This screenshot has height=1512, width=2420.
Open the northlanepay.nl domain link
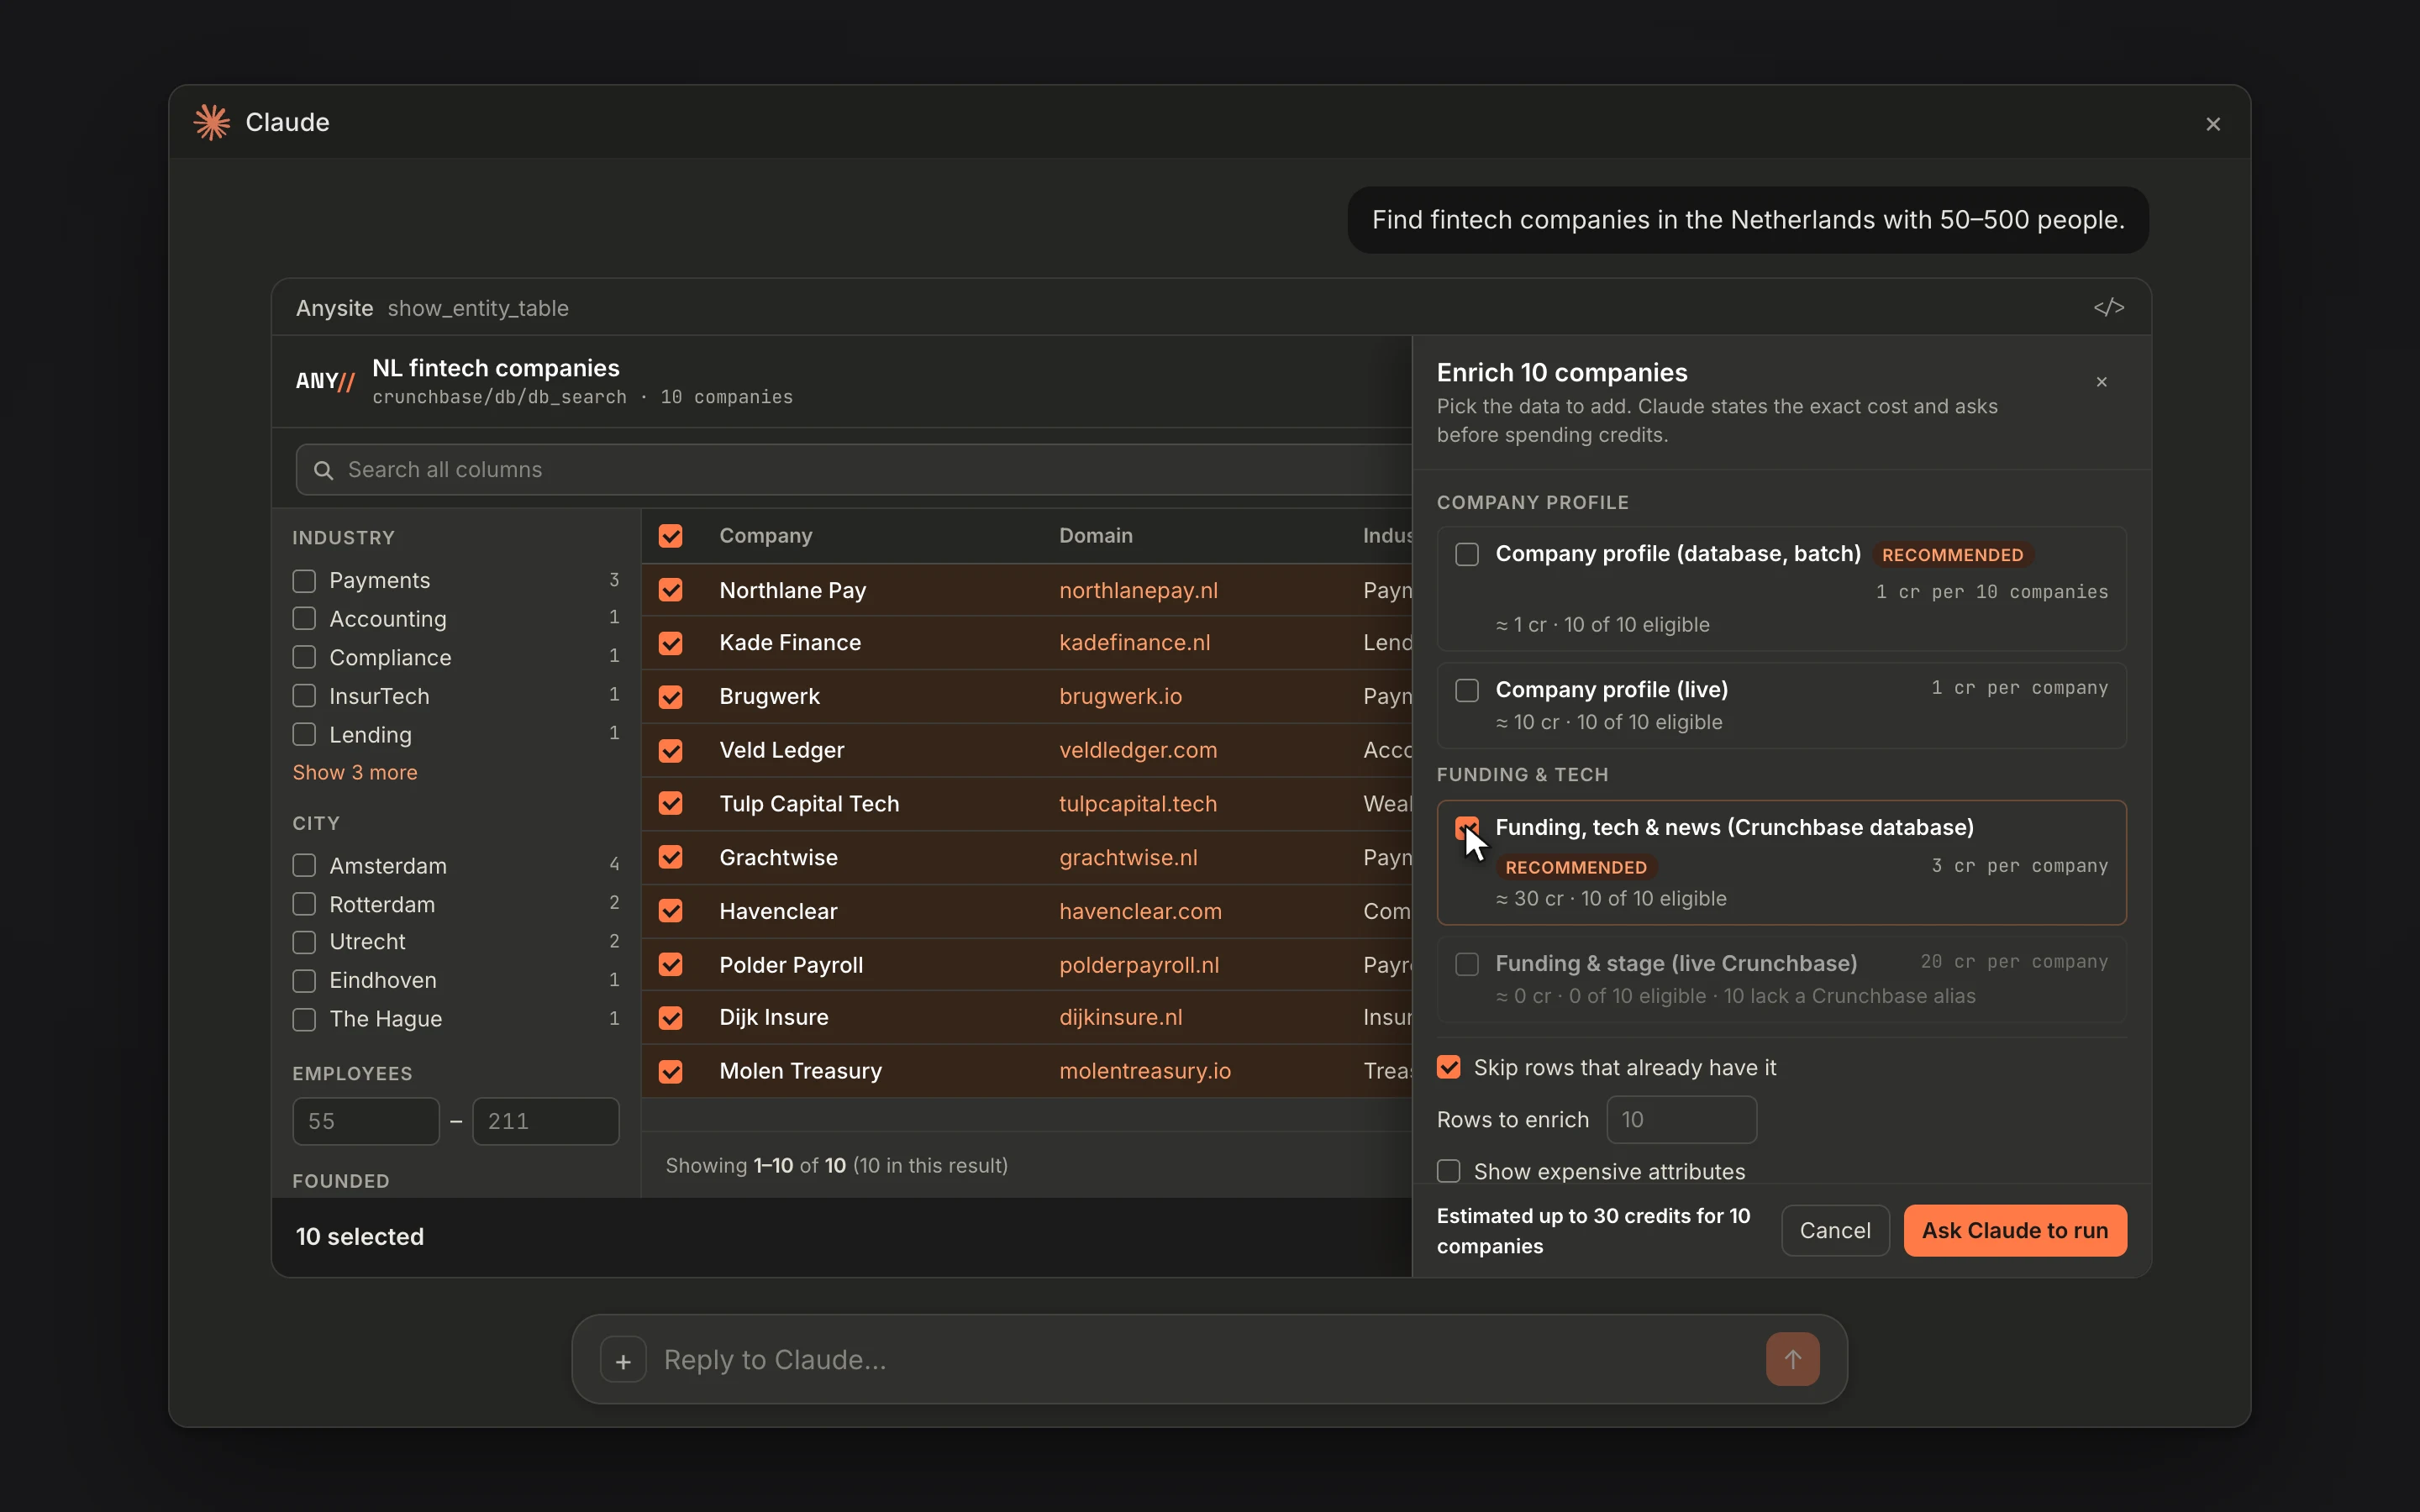(x=1138, y=590)
